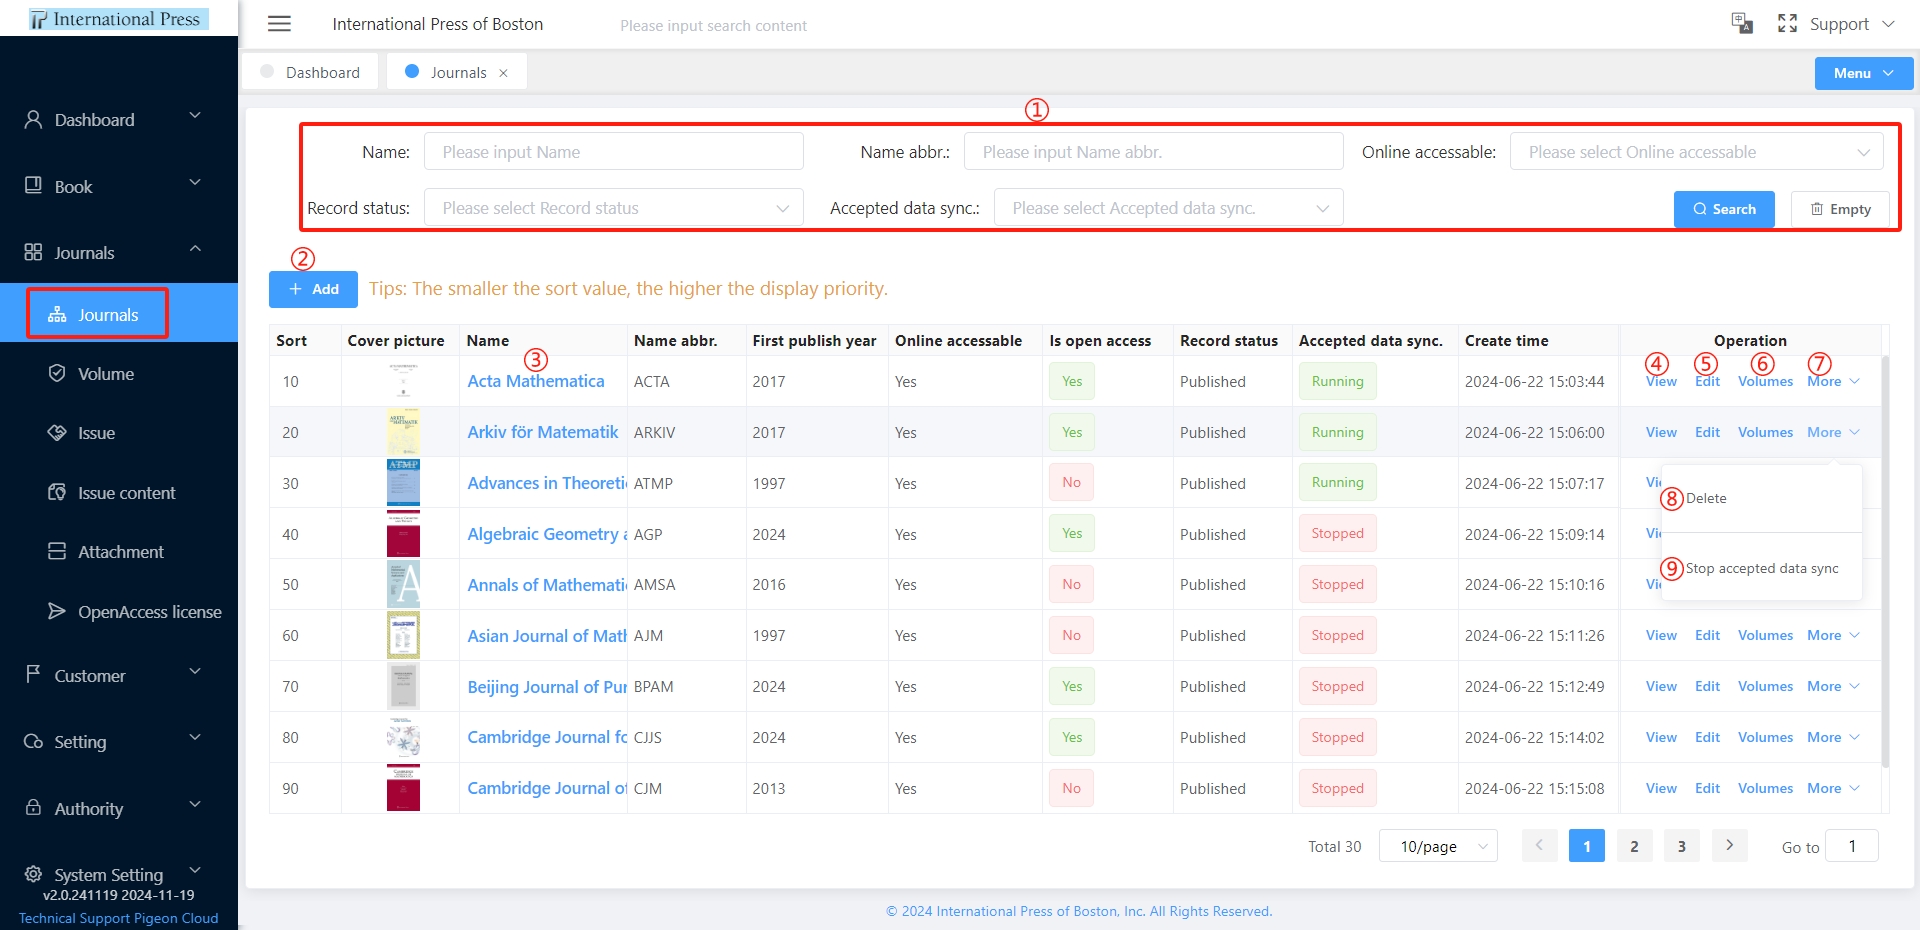Click the Dashboard user icon in sidebar

[33, 119]
